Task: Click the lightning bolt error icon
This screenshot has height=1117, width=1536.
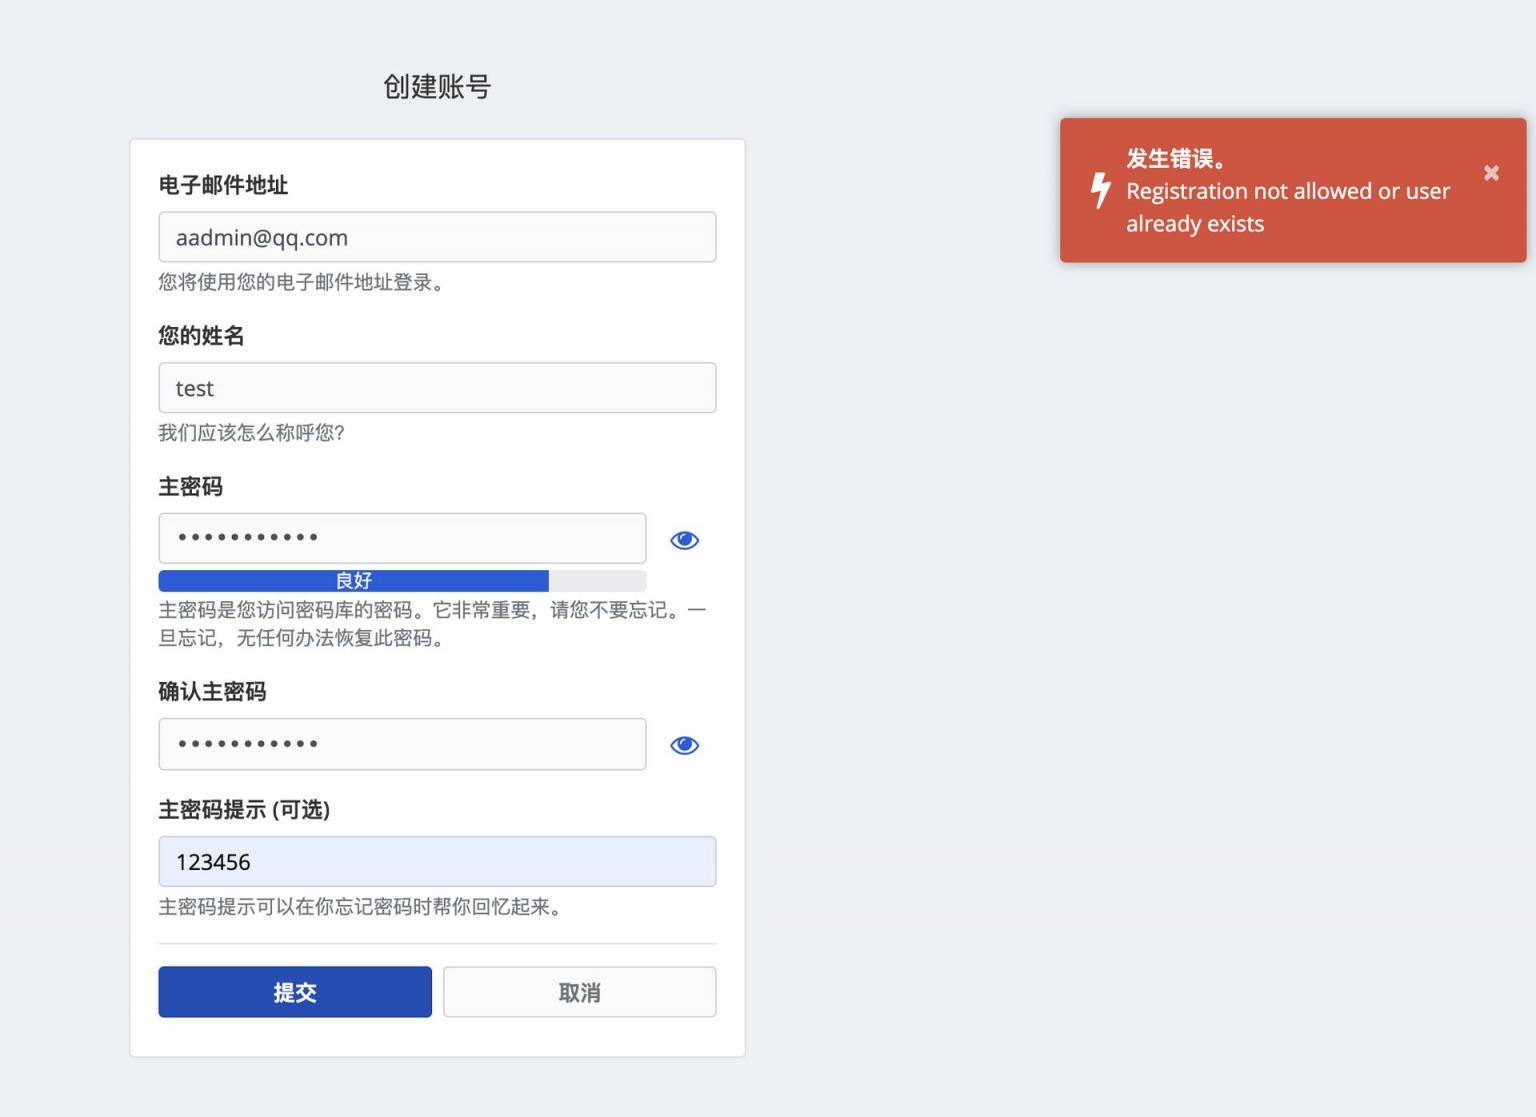Action: click(x=1100, y=190)
